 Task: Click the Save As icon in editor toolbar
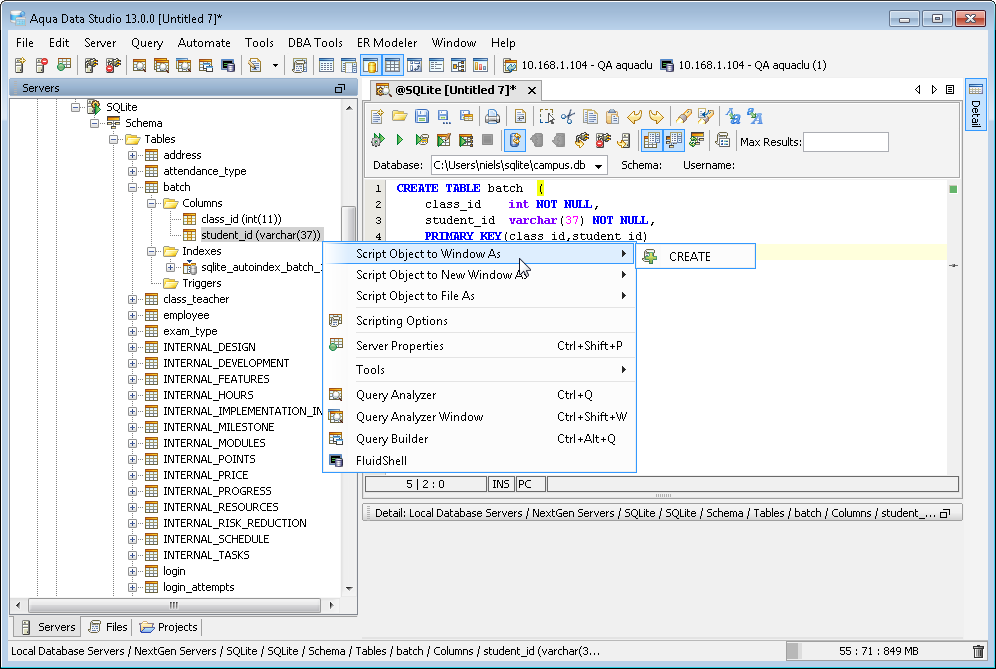[x=444, y=116]
